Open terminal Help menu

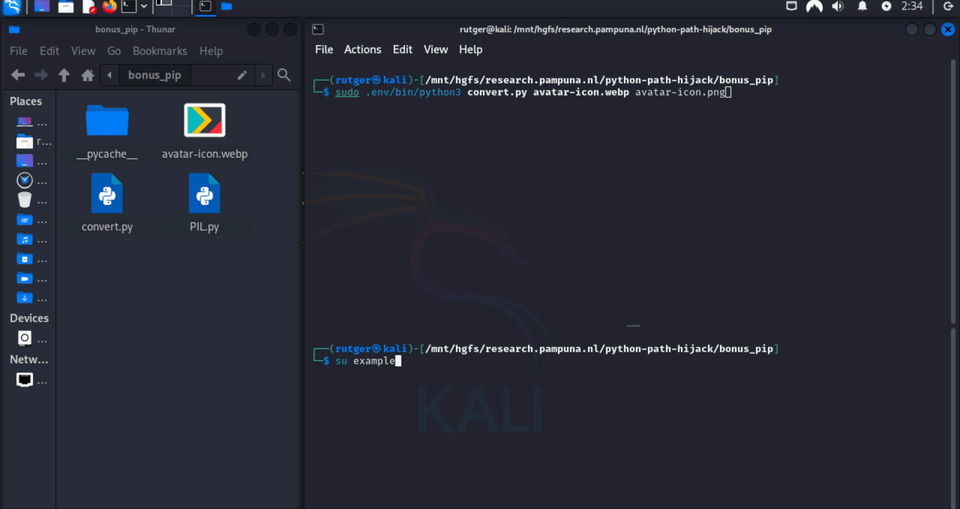click(470, 50)
